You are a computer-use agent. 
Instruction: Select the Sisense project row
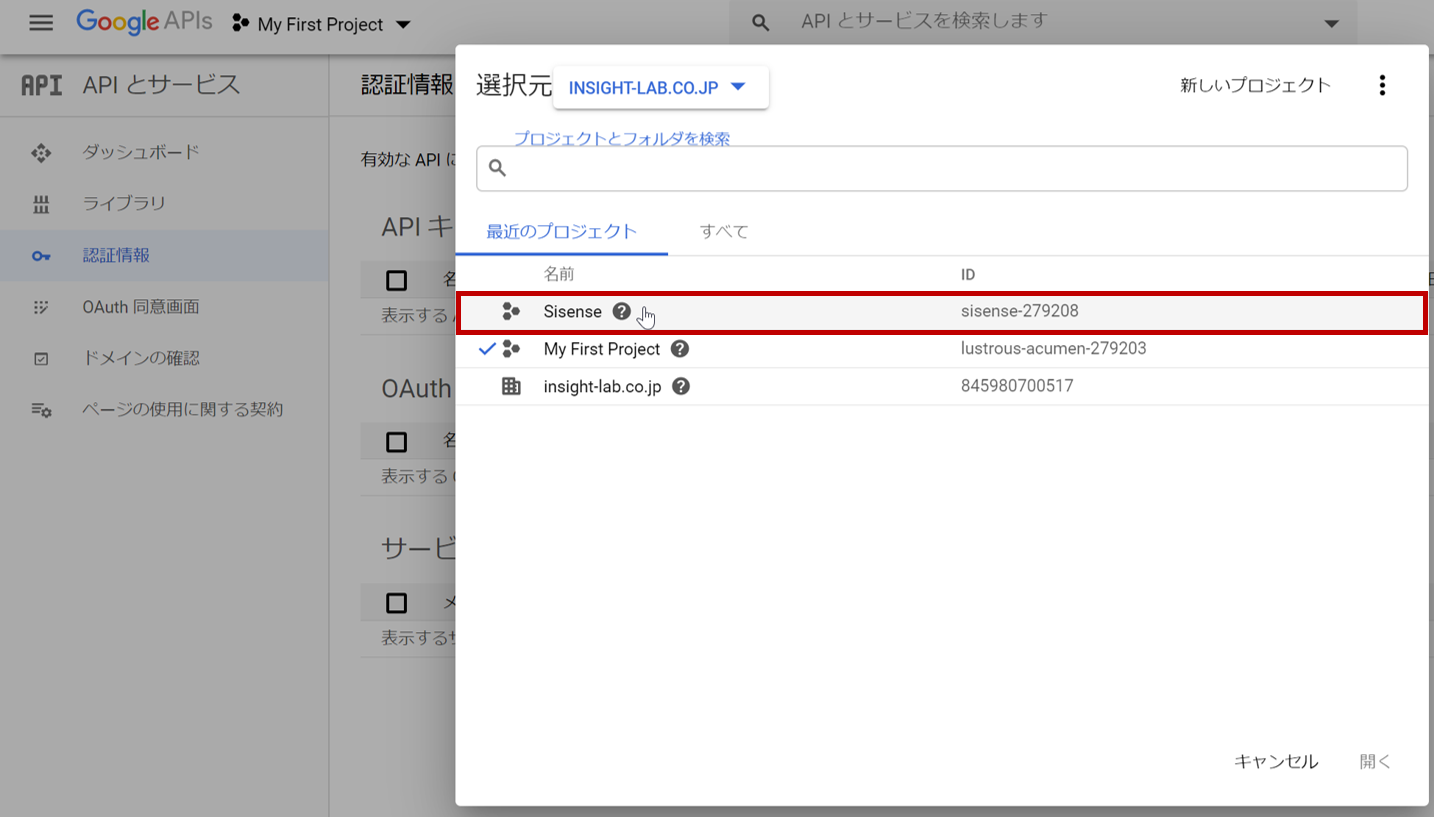pyautogui.click(x=942, y=312)
